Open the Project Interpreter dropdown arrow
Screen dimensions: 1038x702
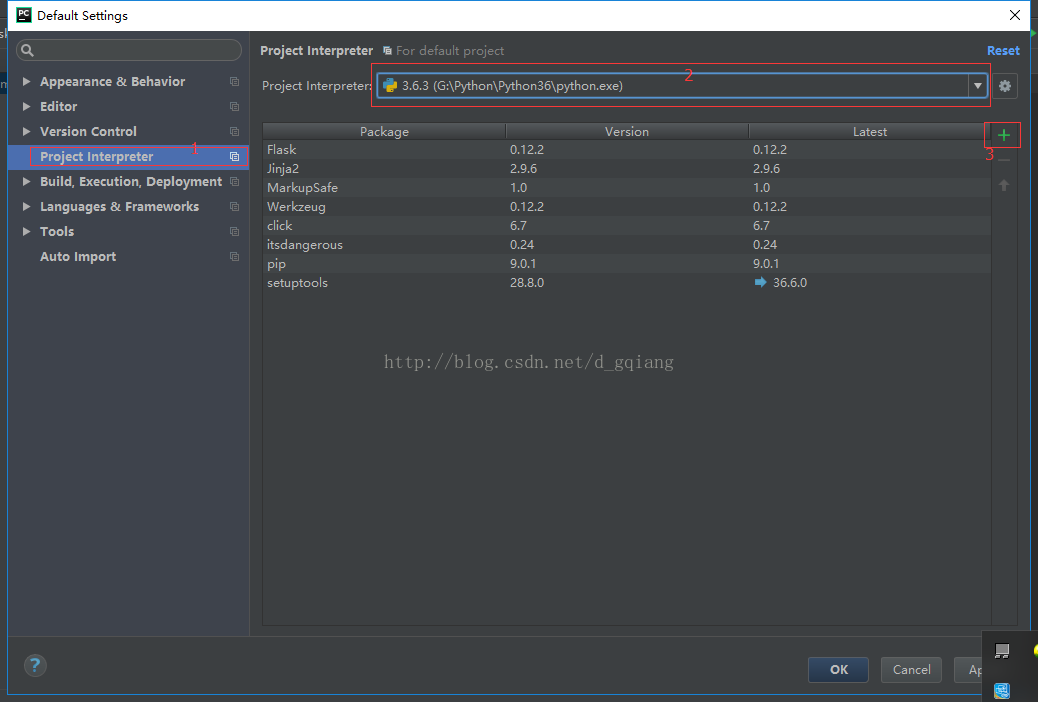(x=977, y=85)
